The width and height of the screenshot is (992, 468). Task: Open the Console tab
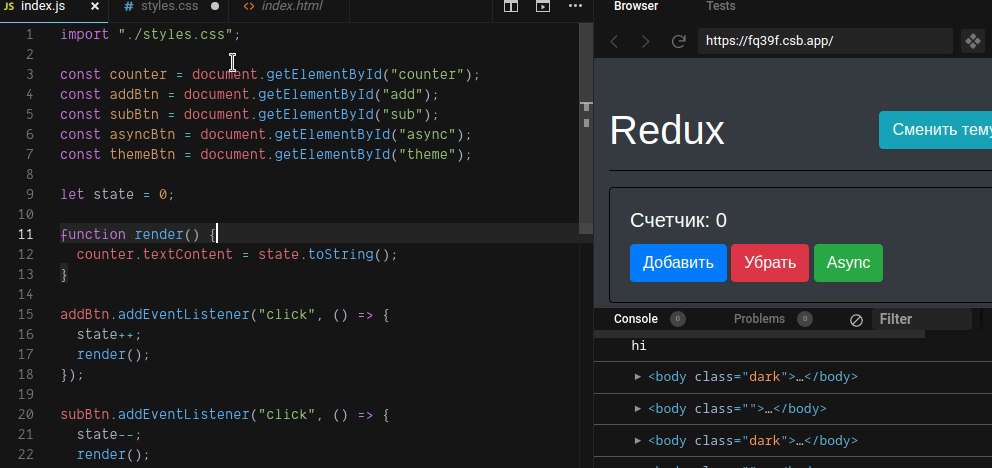[x=635, y=319]
